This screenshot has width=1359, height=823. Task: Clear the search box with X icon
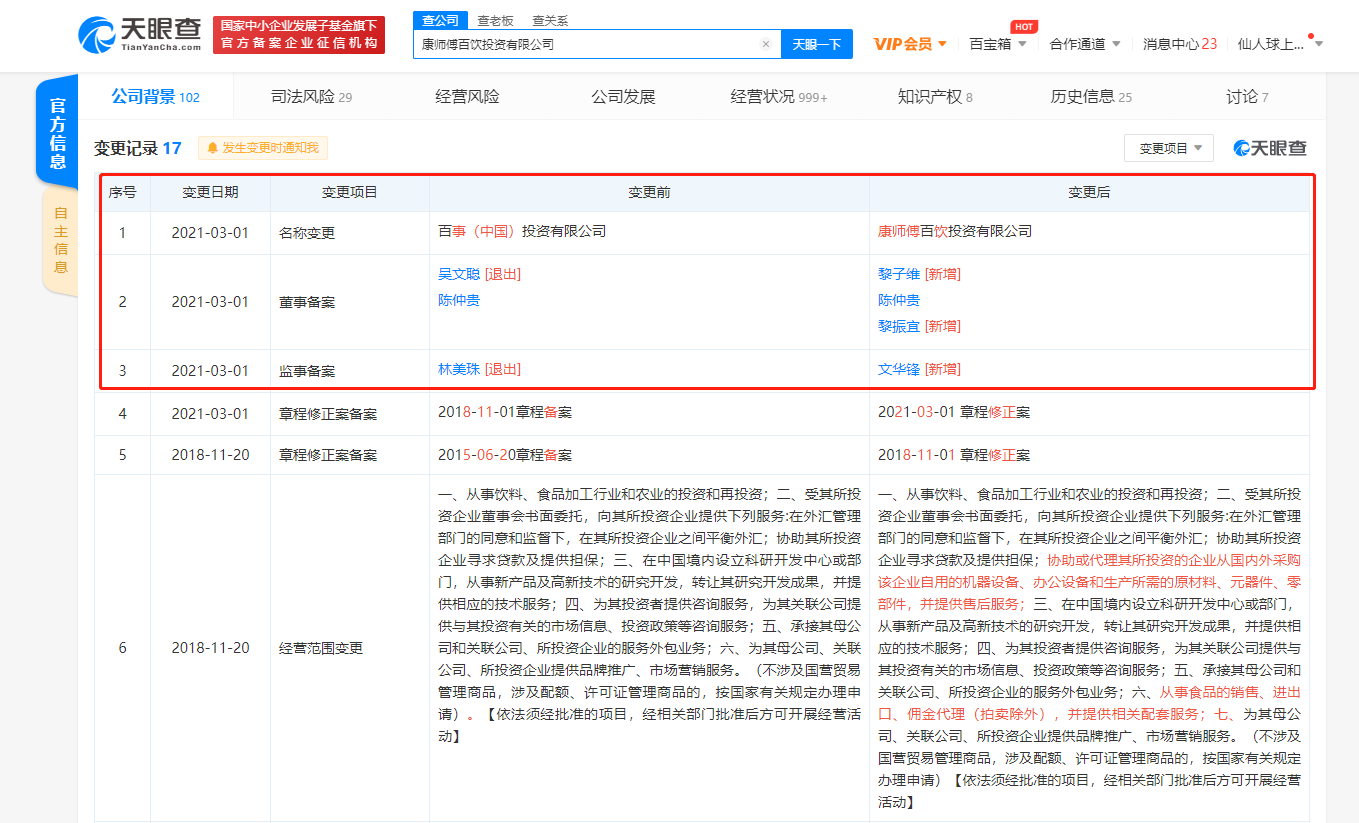coord(766,44)
